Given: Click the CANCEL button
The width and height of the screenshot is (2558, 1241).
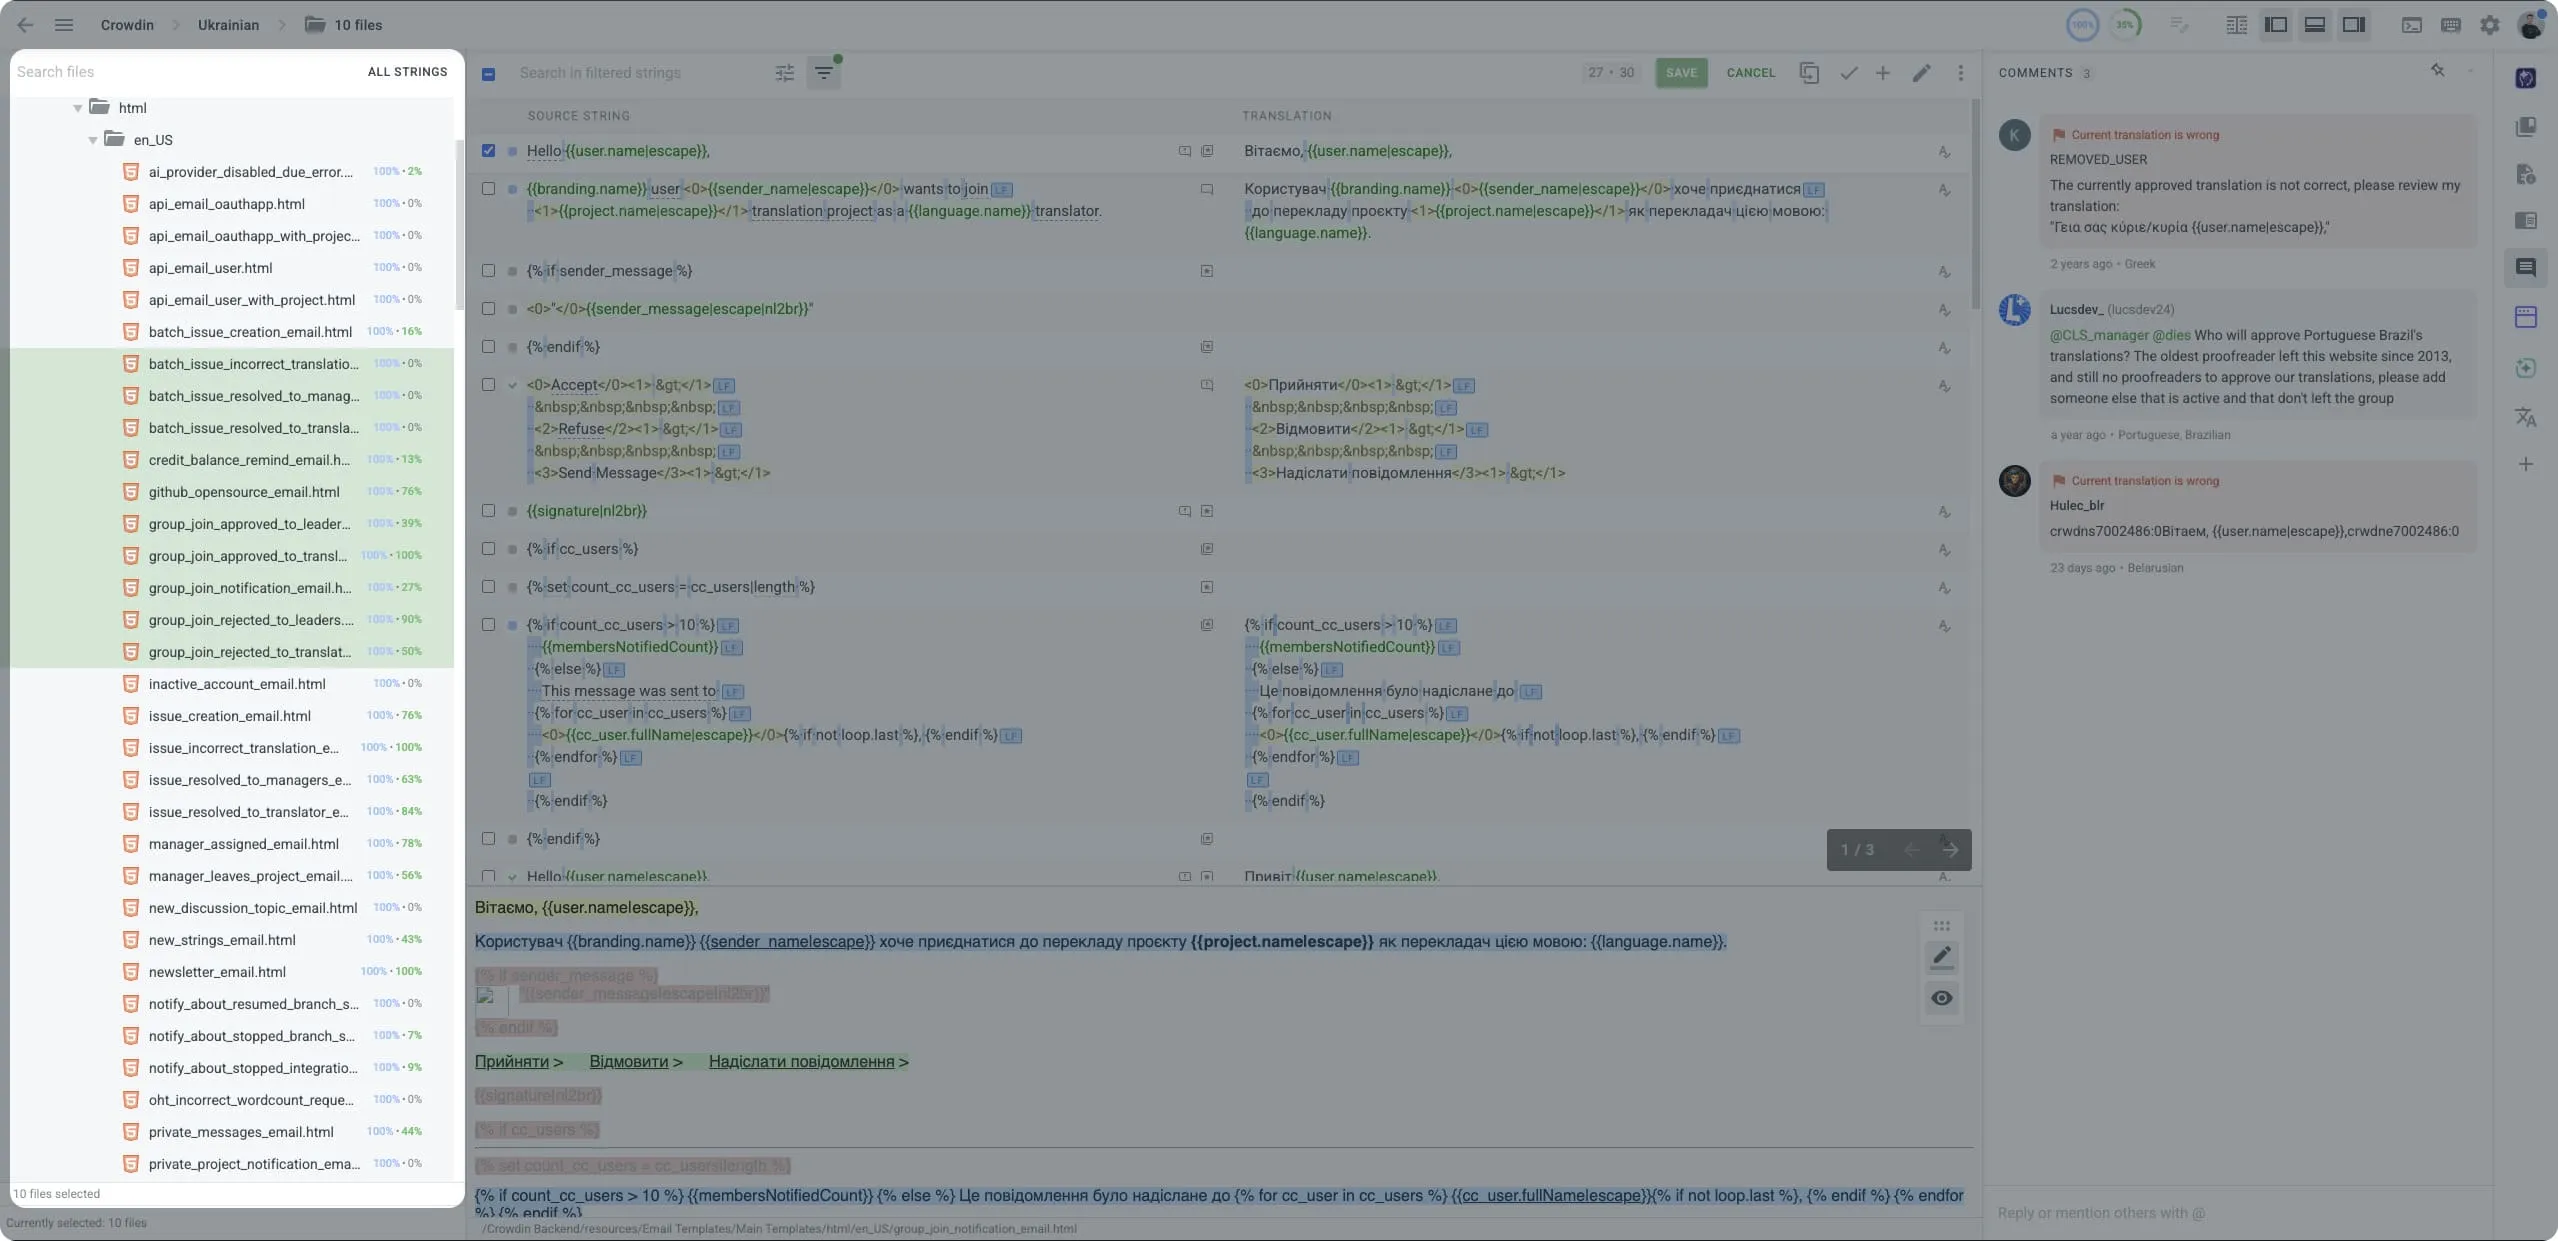Looking at the screenshot, I should click(1749, 72).
